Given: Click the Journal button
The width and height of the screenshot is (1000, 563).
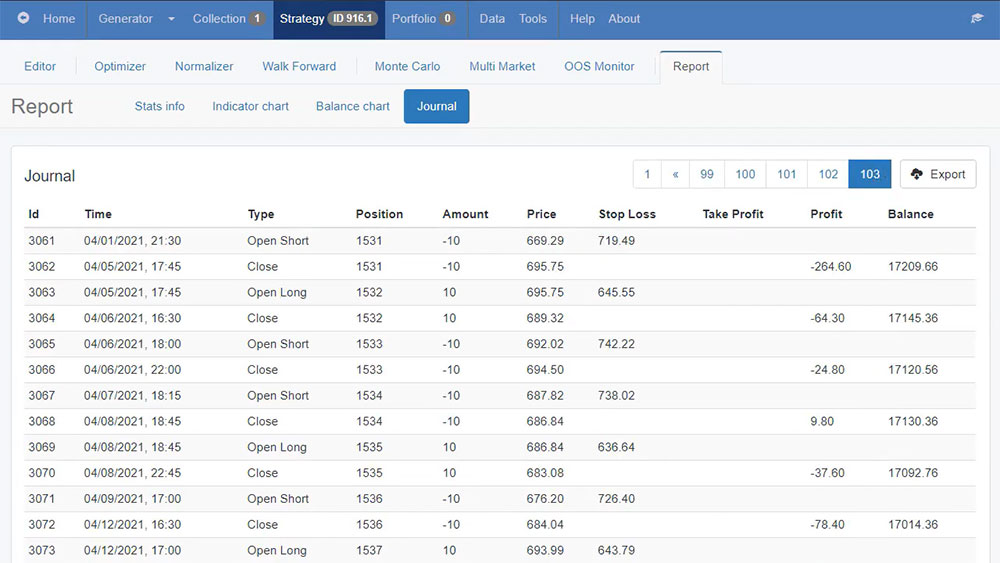Looking at the screenshot, I should coord(436,106).
